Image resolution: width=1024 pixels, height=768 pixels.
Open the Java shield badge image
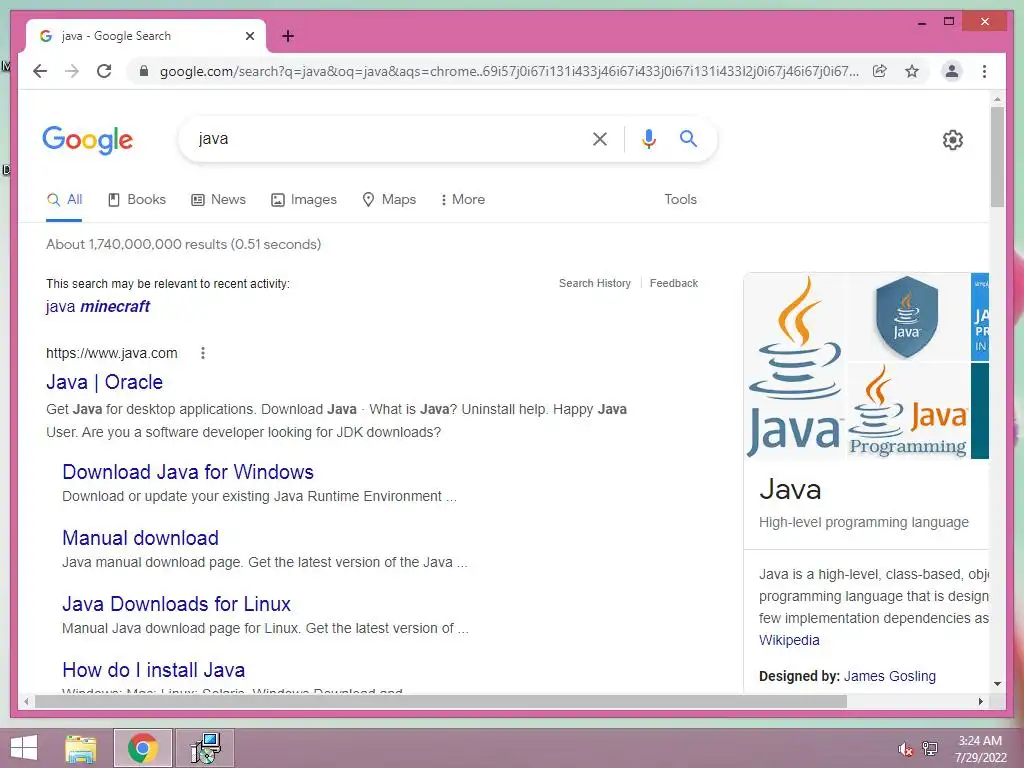click(x=908, y=317)
